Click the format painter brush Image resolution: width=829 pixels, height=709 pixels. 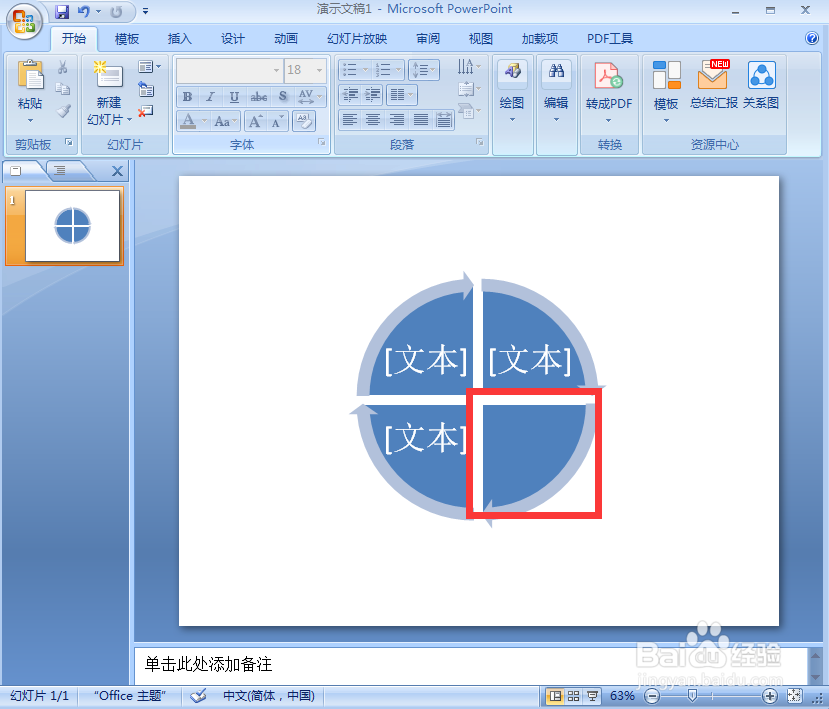[63, 111]
